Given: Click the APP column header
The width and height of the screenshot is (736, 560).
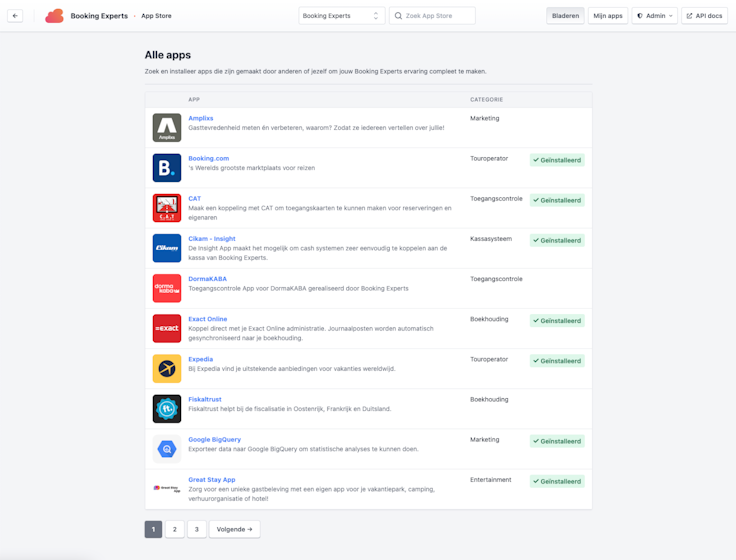Looking at the screenshot, I should coord(194,100).
